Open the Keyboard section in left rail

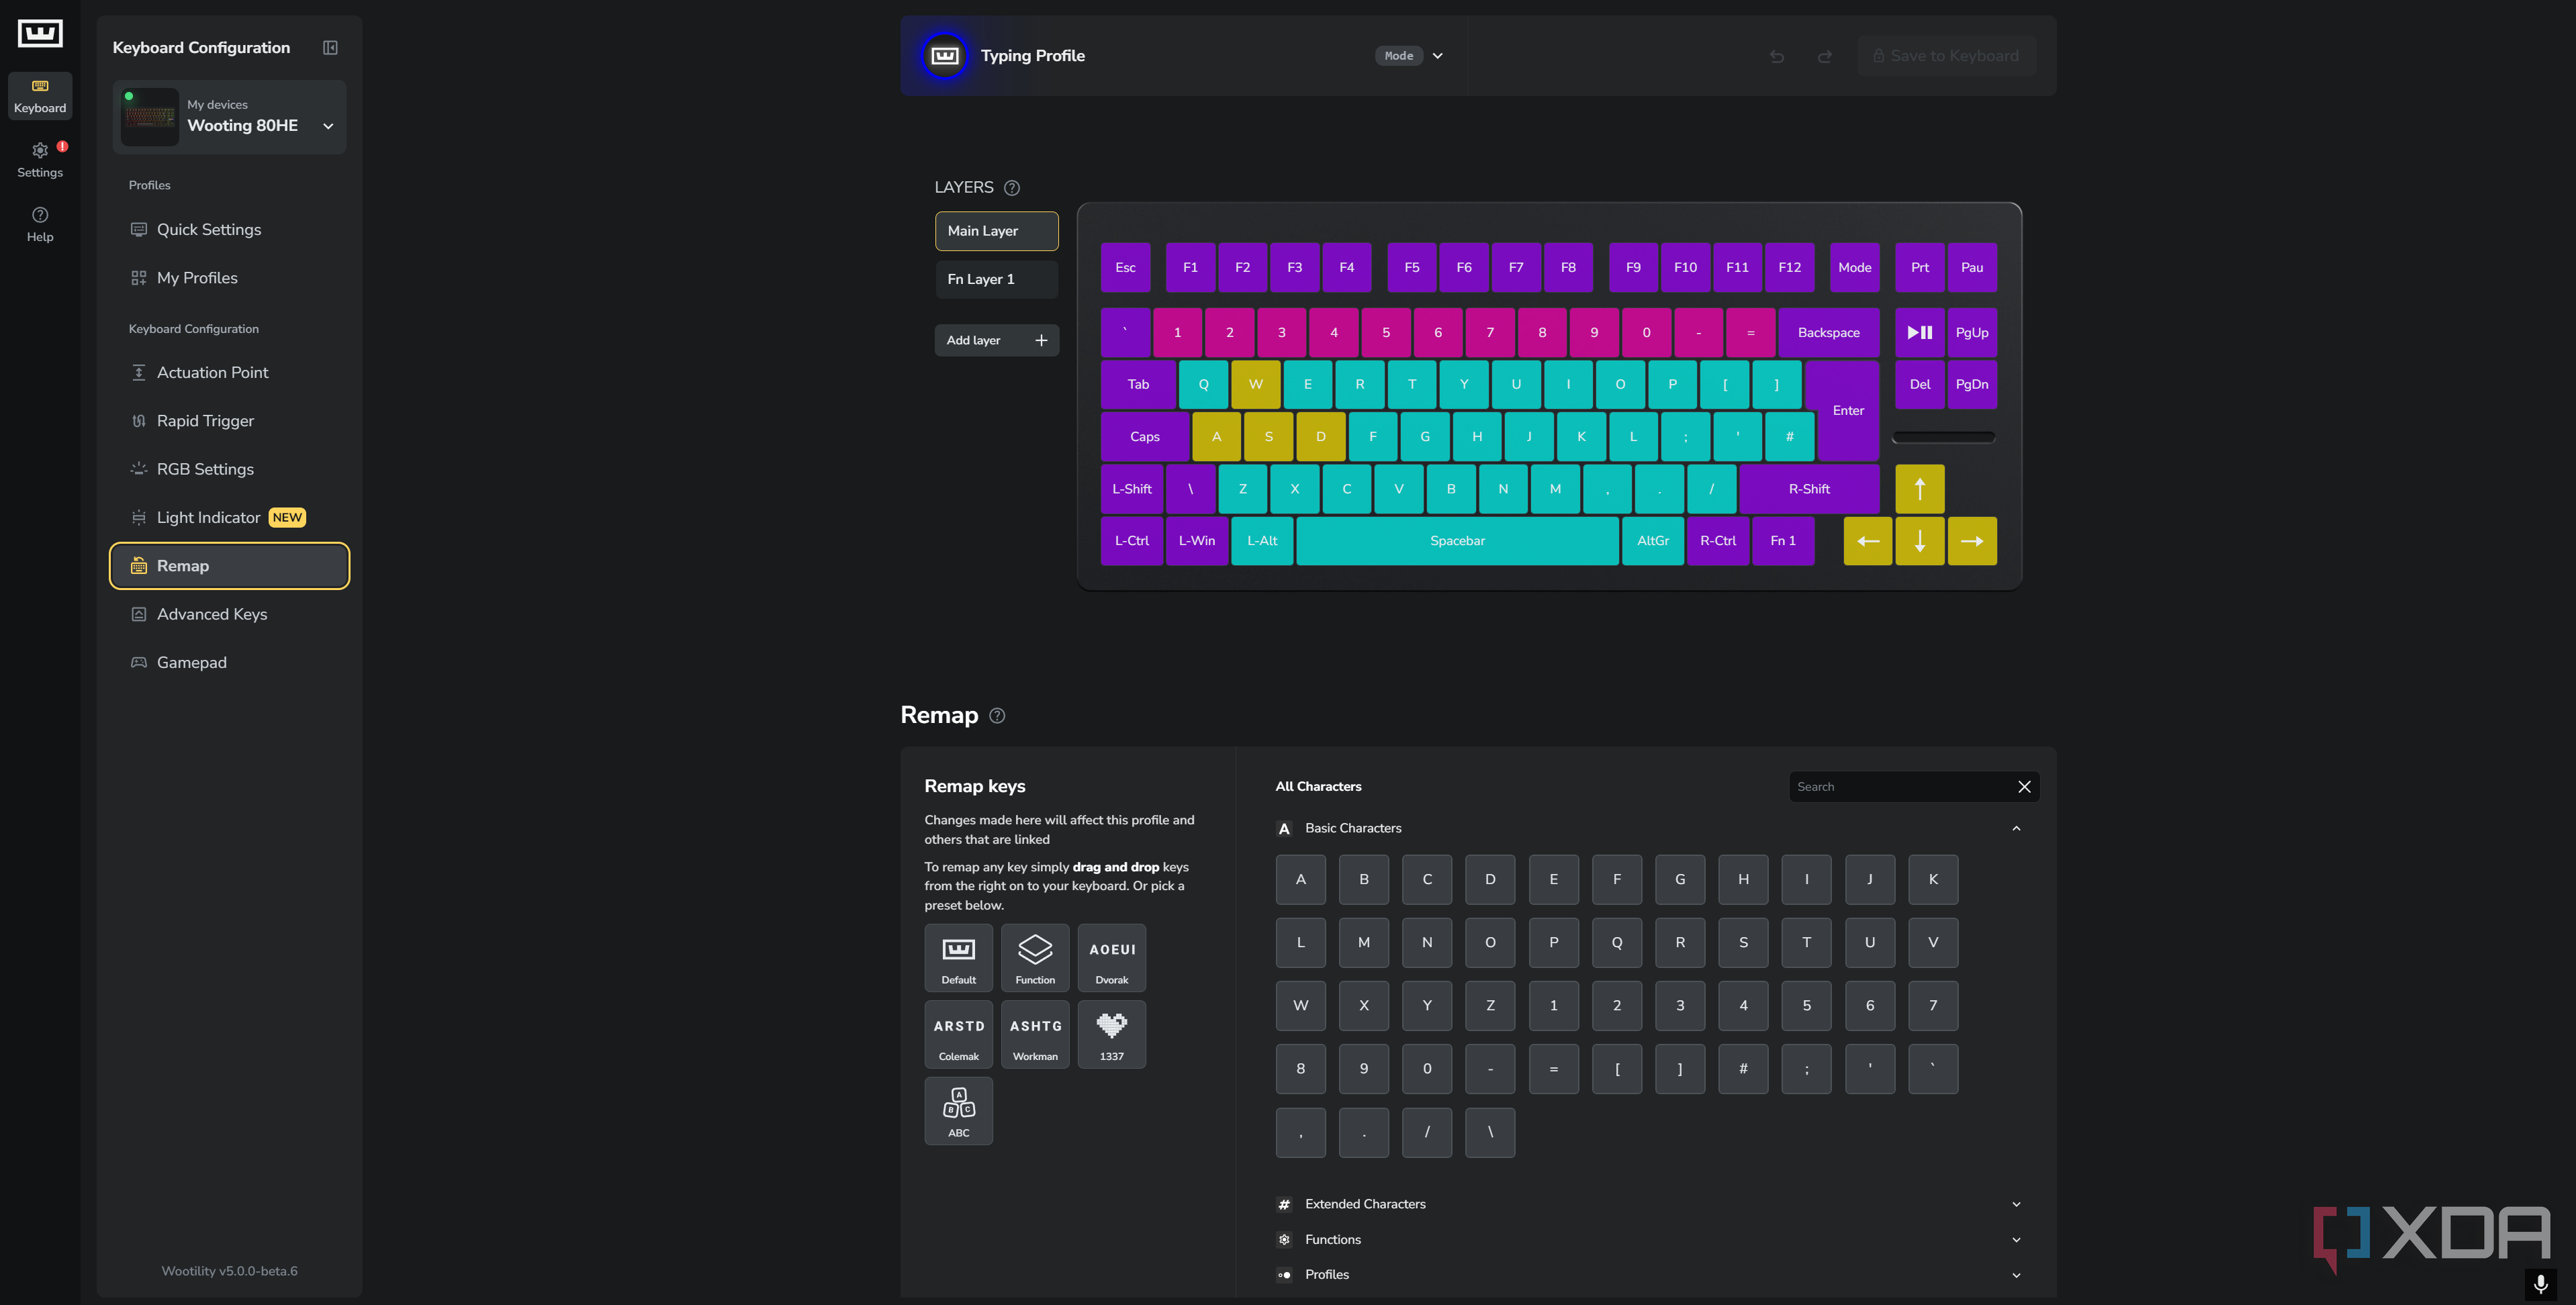coord(40,96)
